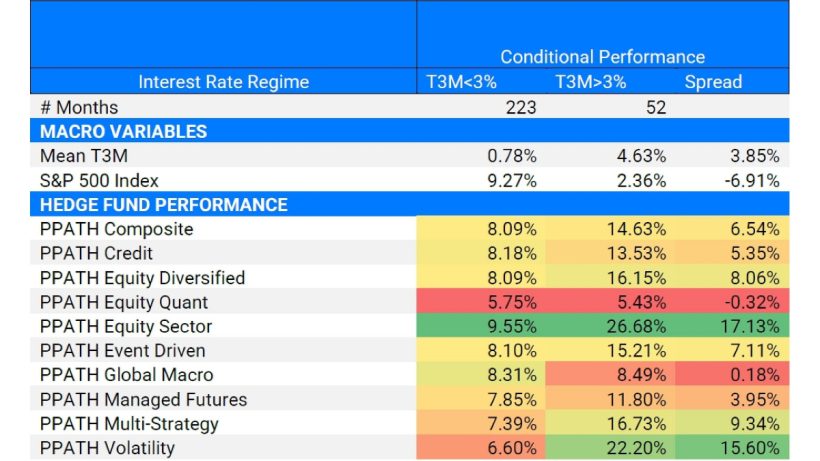Select the Interest Rate Regime header cell
This screenshot has width=820, height=461.
223,82
